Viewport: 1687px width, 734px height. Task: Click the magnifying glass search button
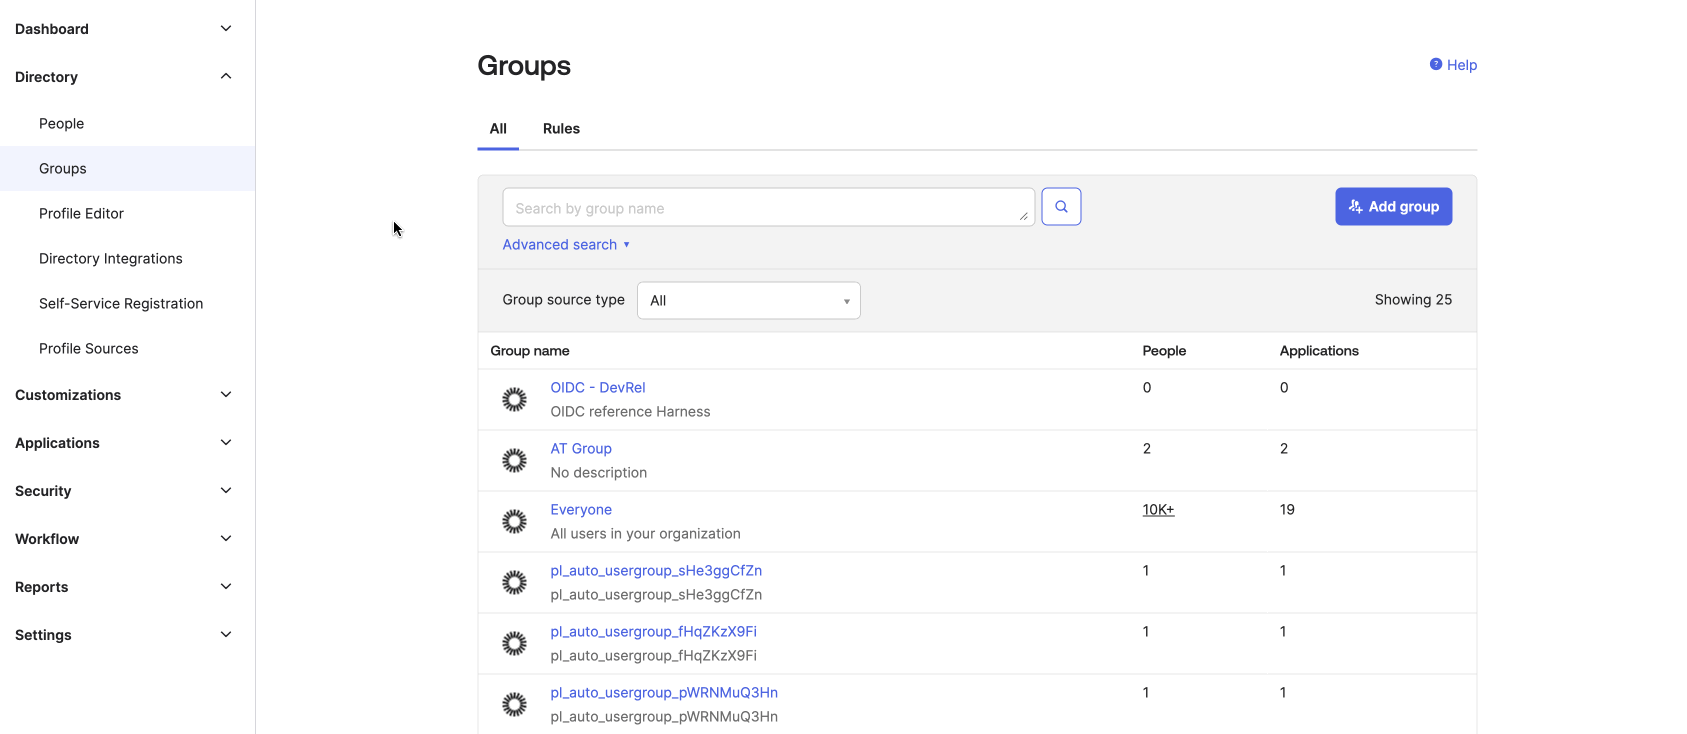click(x=1060, y=207)
